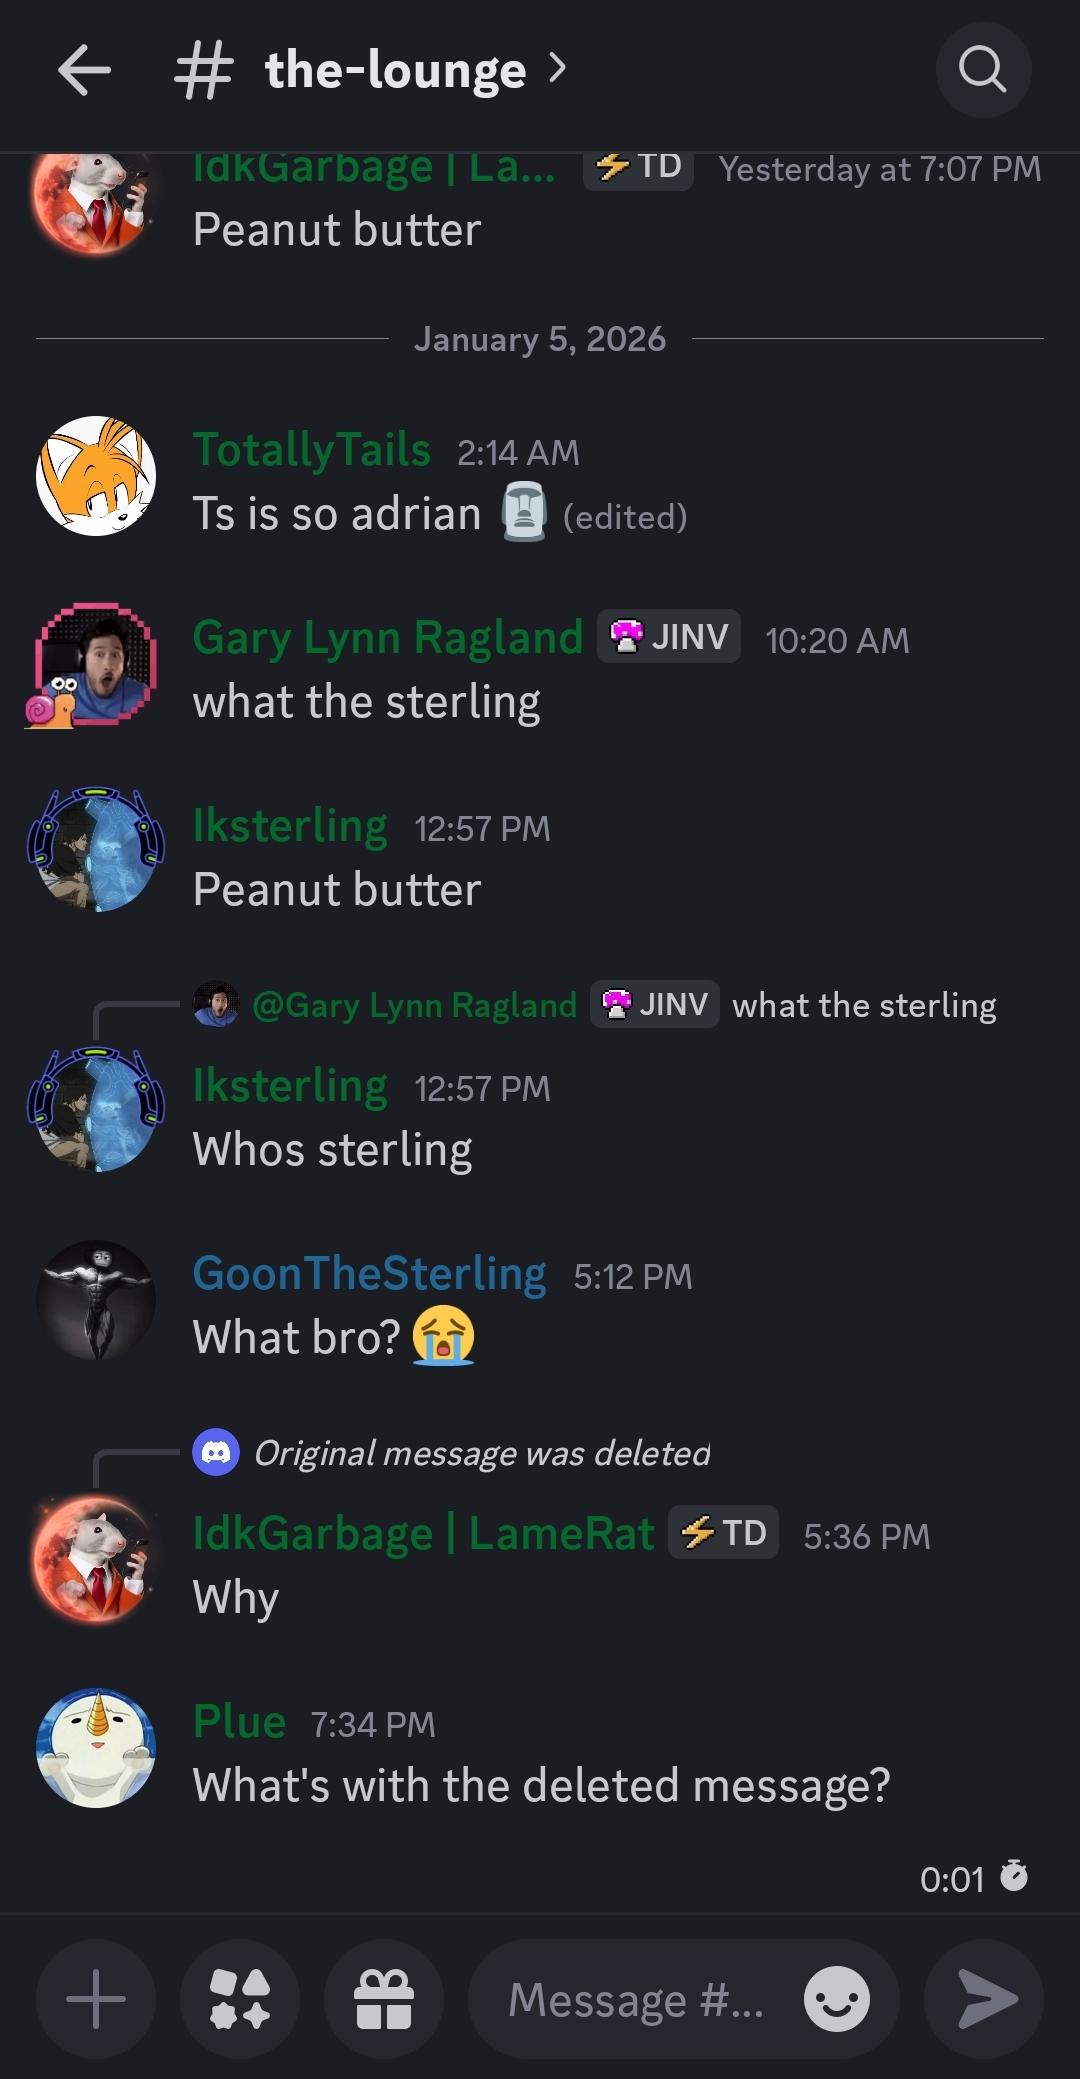Image resolution: width=1080 pixels, height=2079 pixels.
Task: Open Plue's unicorn avatar
Action: click(96, 1748)
